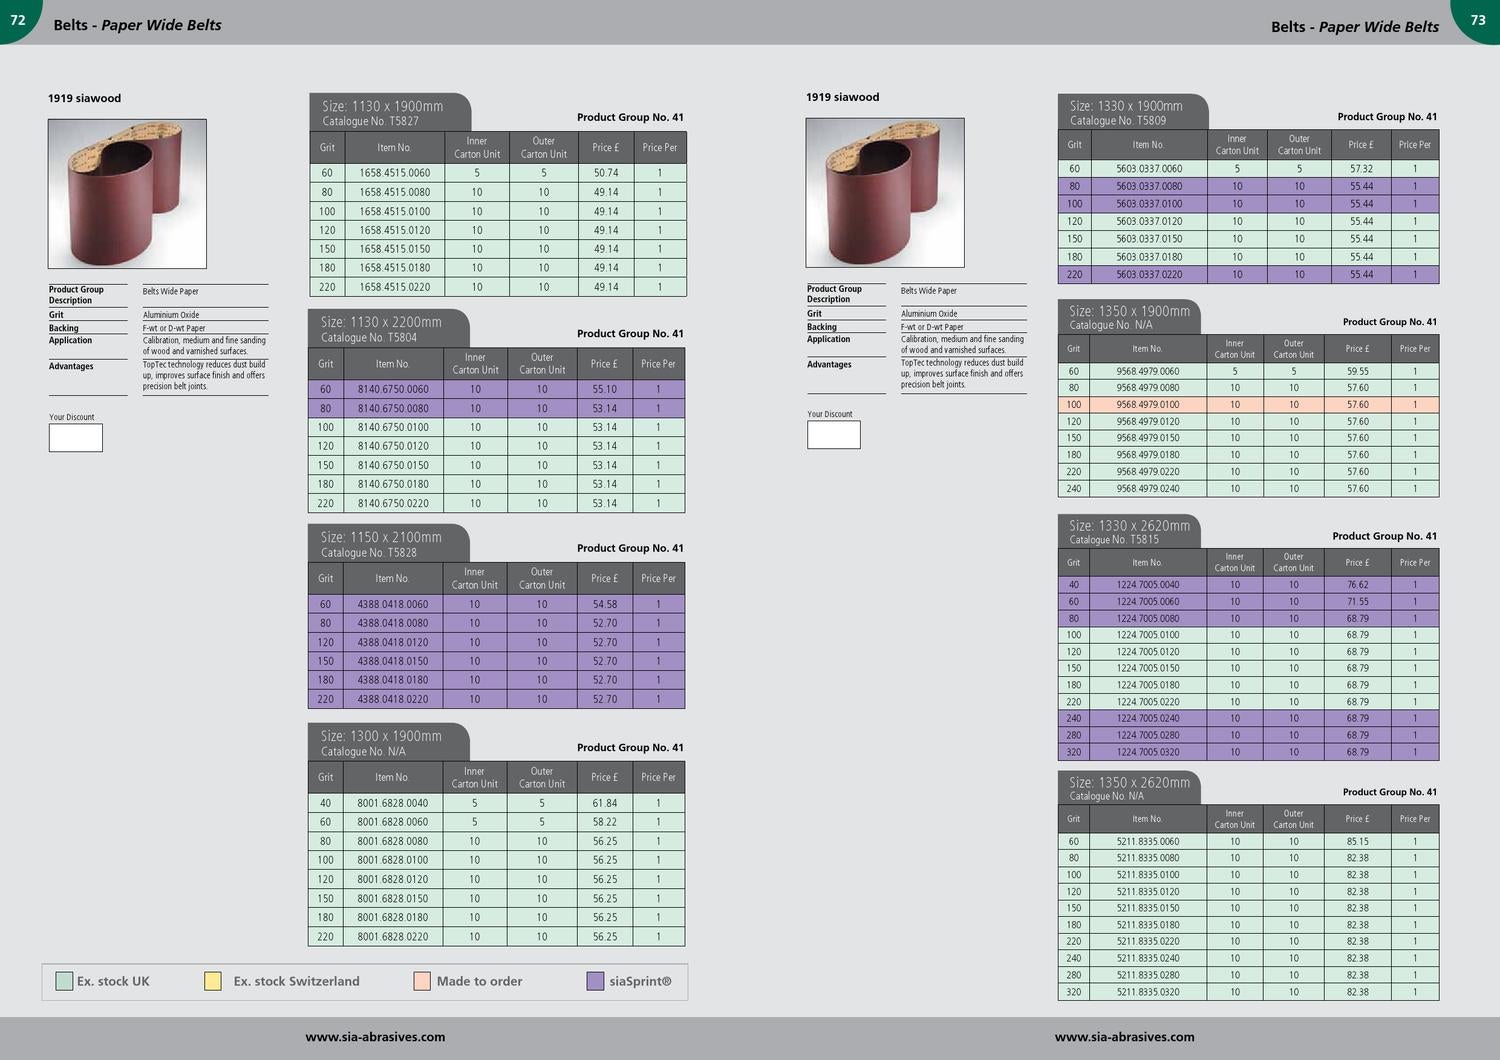Viewport: 1500px width, 1060px height.
Task: Click item number 1658.4515.0060
Action: pyautogui.click(x=395, y=173)
